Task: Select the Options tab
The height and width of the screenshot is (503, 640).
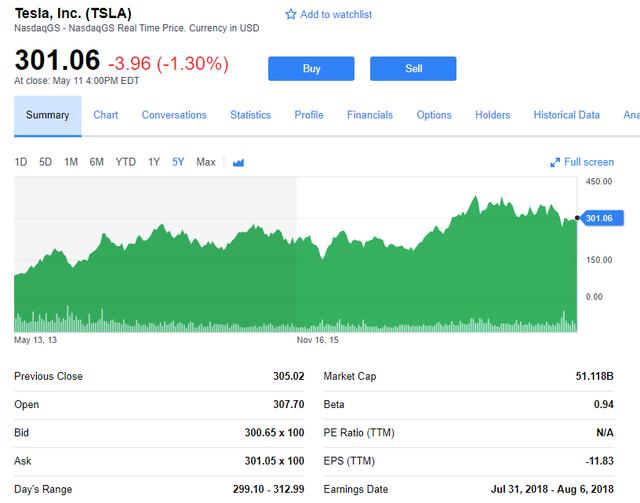Action: coord(434,115)
